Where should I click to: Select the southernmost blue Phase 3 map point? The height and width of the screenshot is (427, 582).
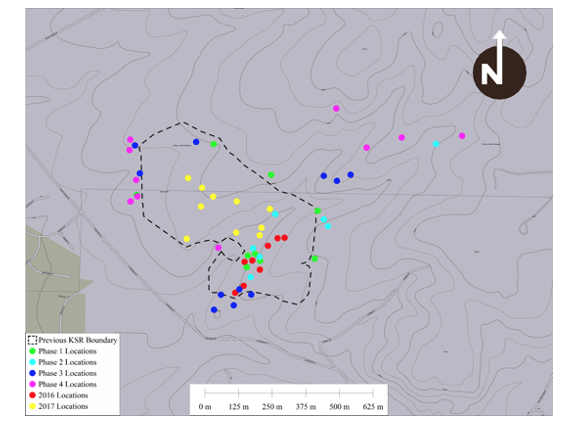point(214,310)
